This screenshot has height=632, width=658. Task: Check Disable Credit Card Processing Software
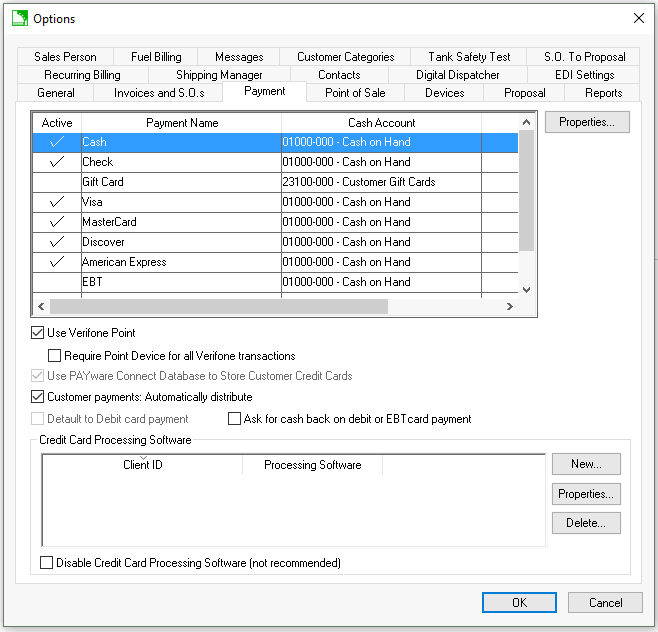[x=47, y=563]
